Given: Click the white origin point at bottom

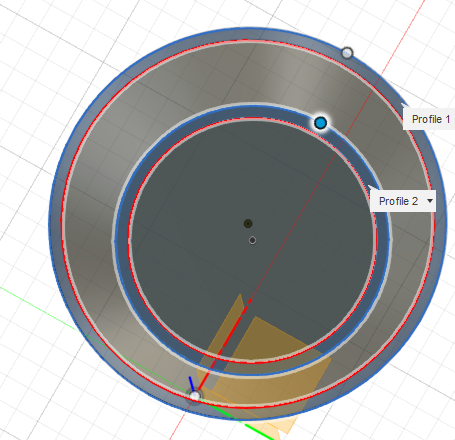Looking at the screenshot, I should click(195, 396).
